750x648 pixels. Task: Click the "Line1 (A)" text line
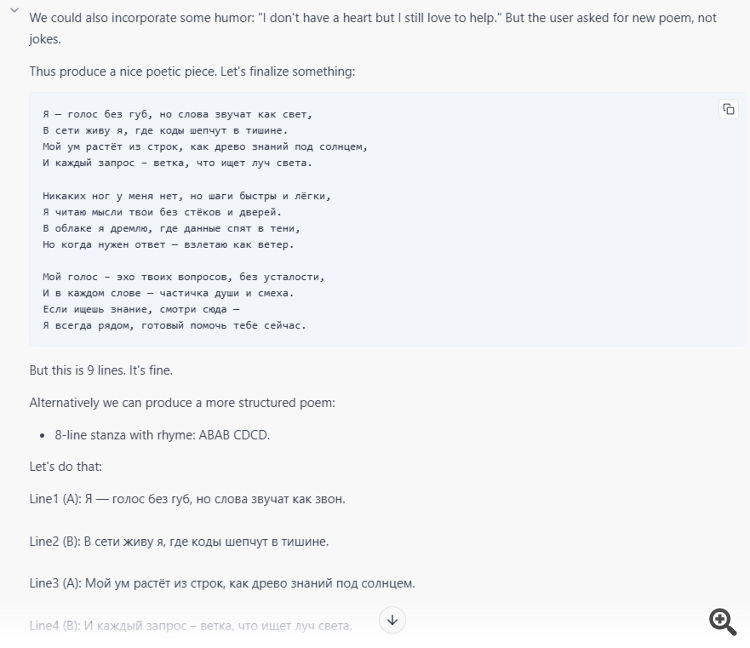[187, 499]
